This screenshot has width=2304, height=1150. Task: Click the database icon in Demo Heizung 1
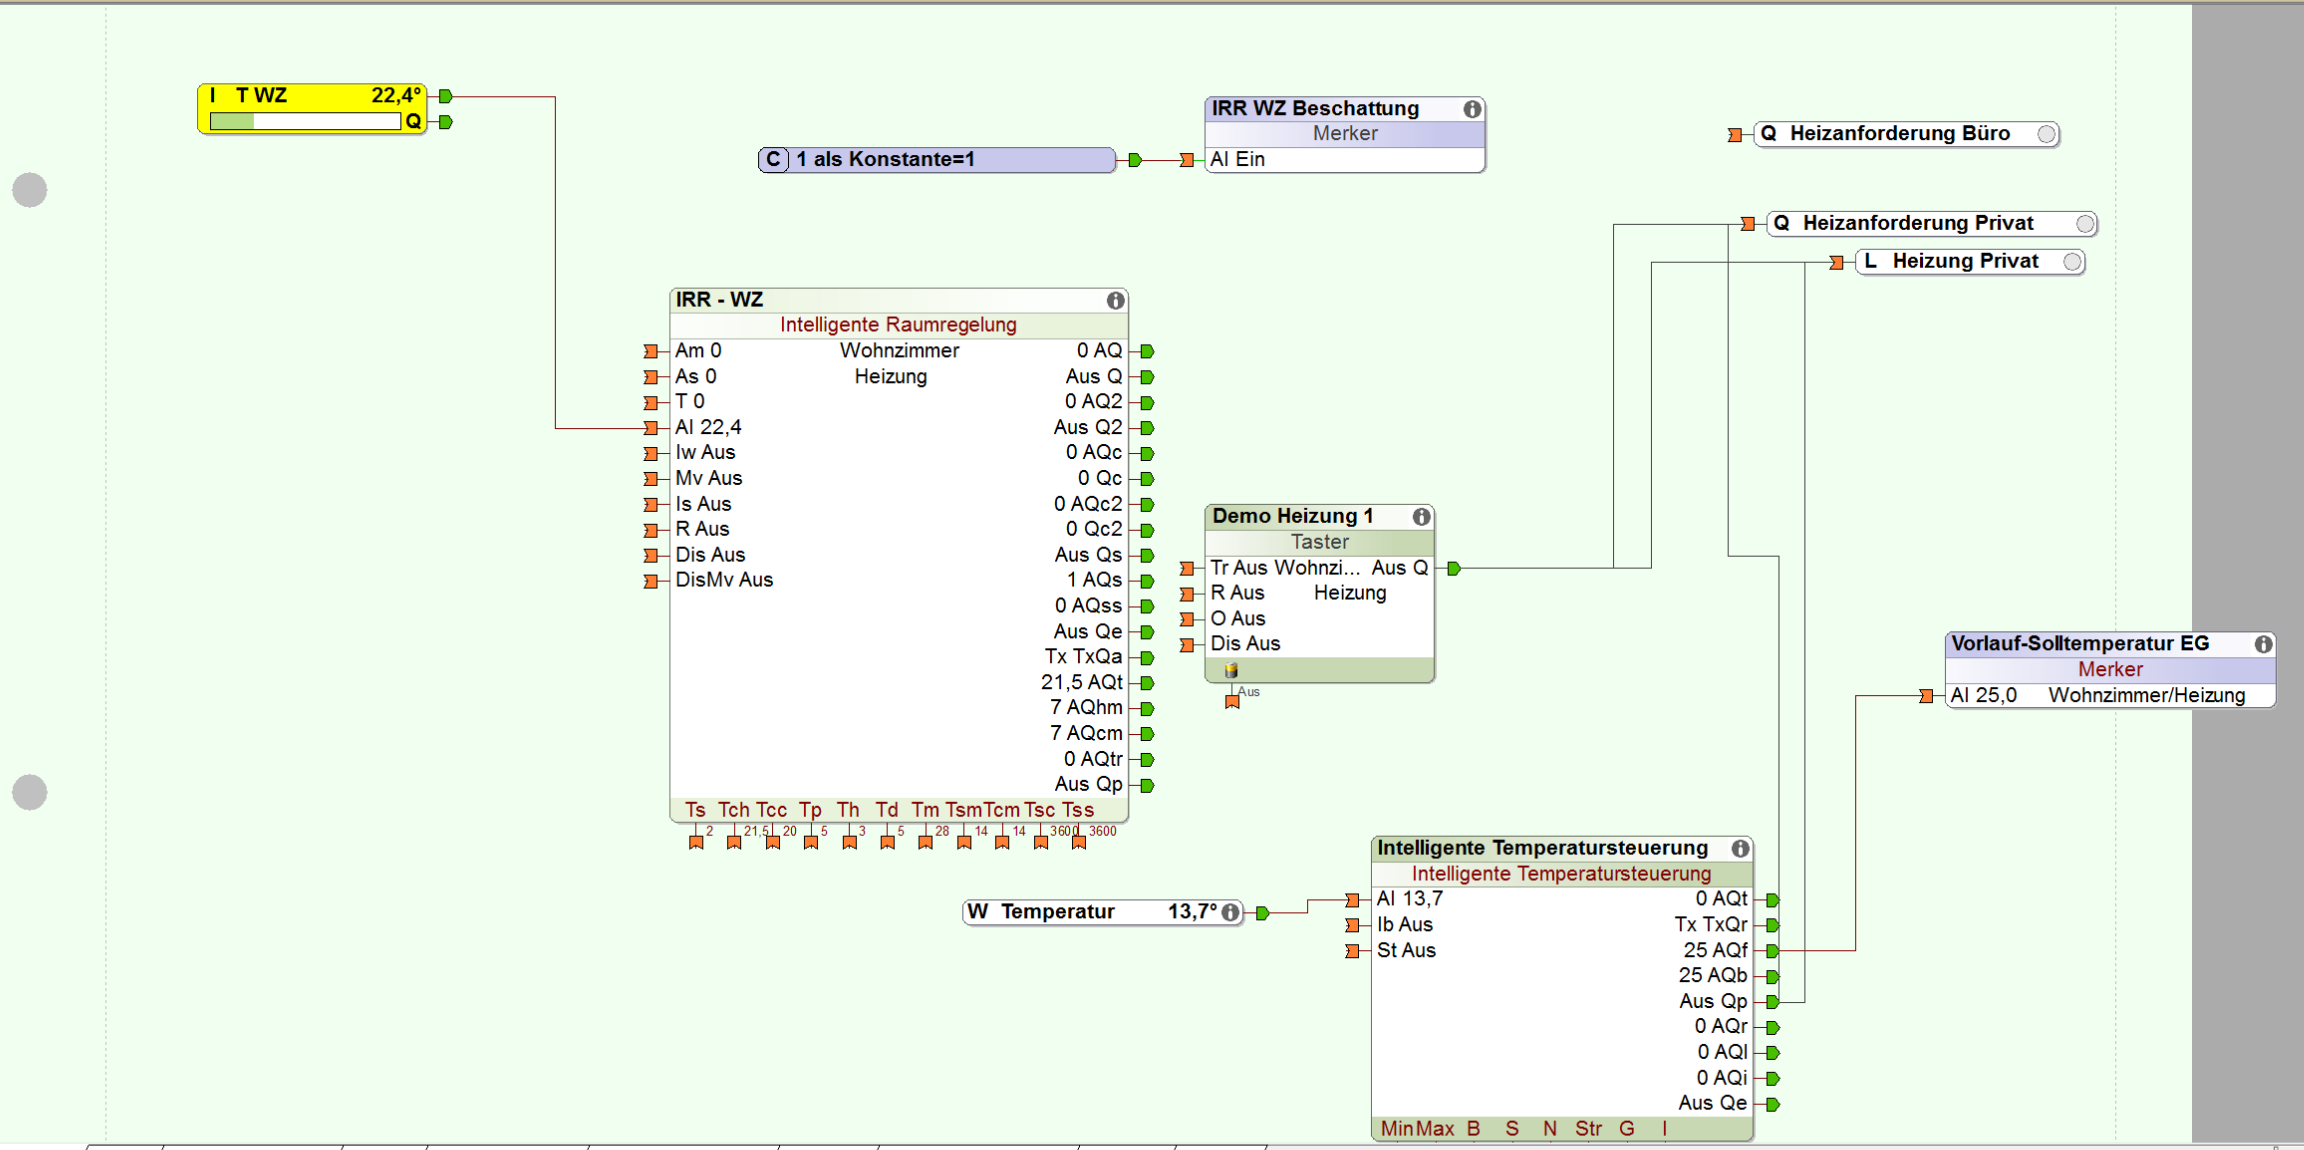(x=1231, y=670)
